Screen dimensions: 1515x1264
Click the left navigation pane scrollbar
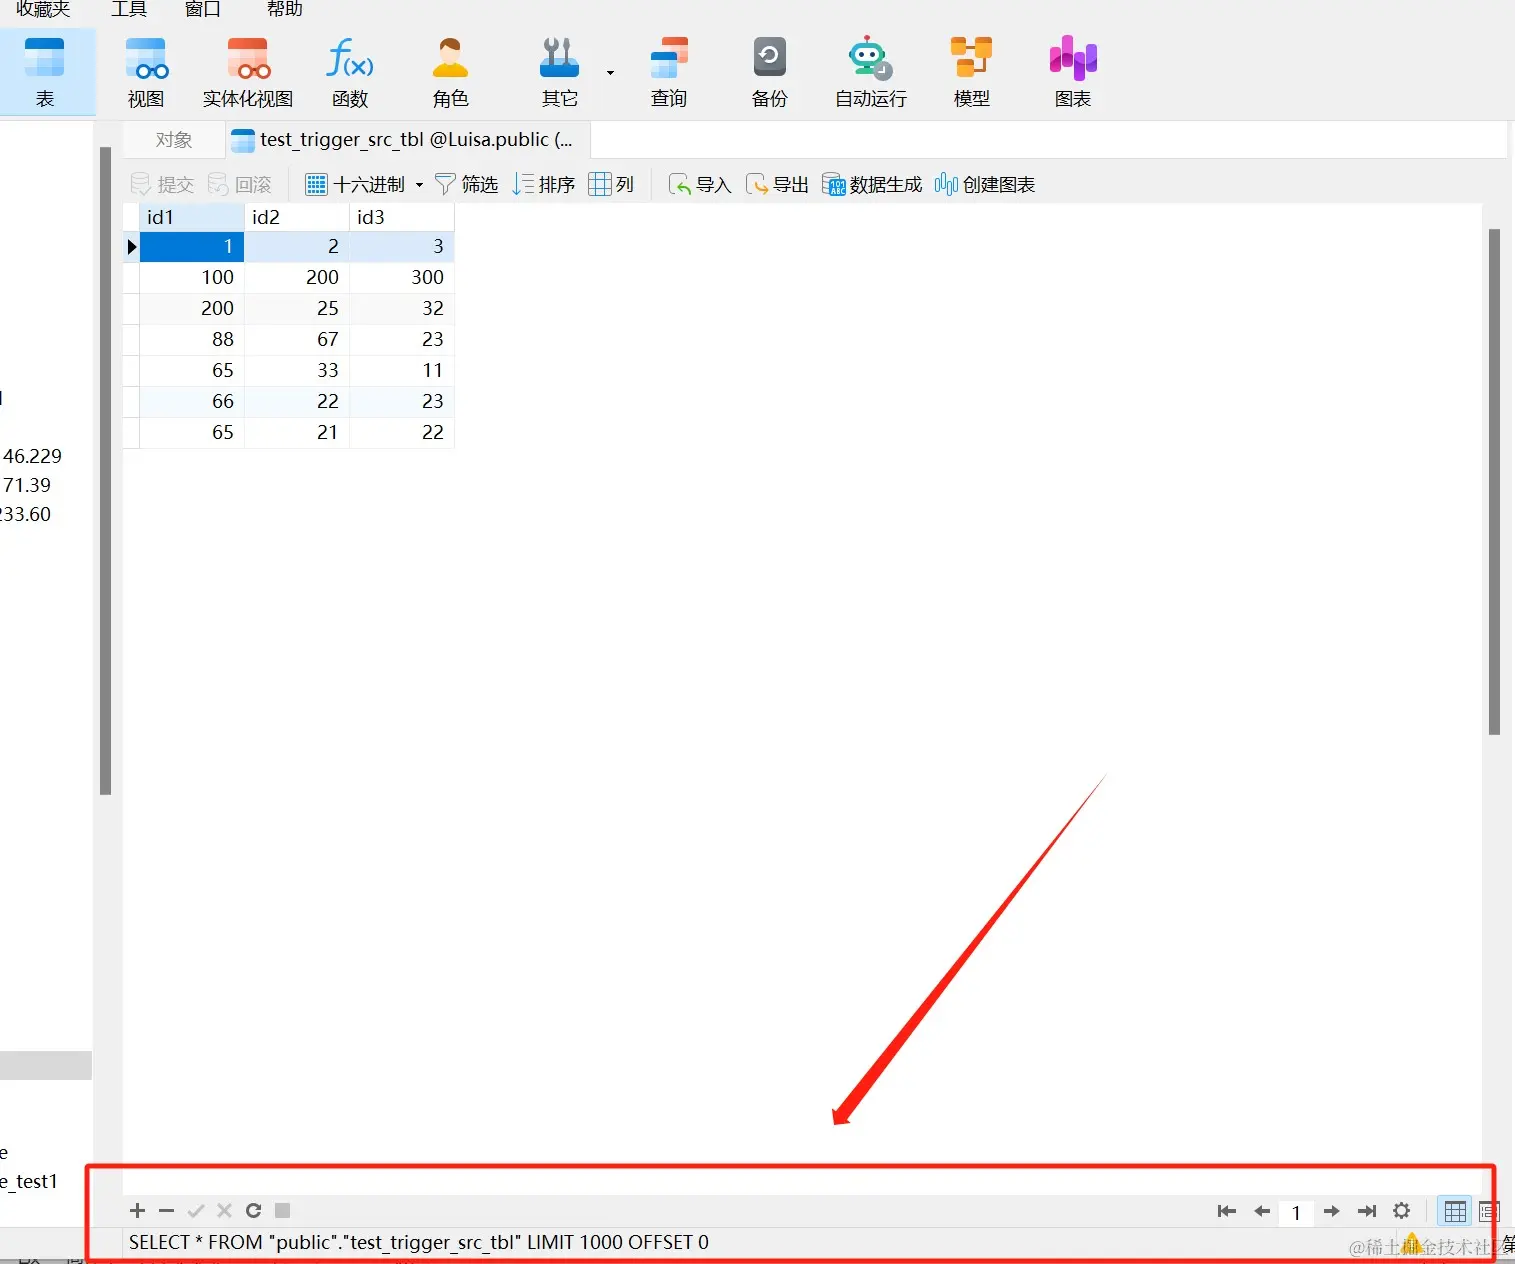click(x=105, y=470)
